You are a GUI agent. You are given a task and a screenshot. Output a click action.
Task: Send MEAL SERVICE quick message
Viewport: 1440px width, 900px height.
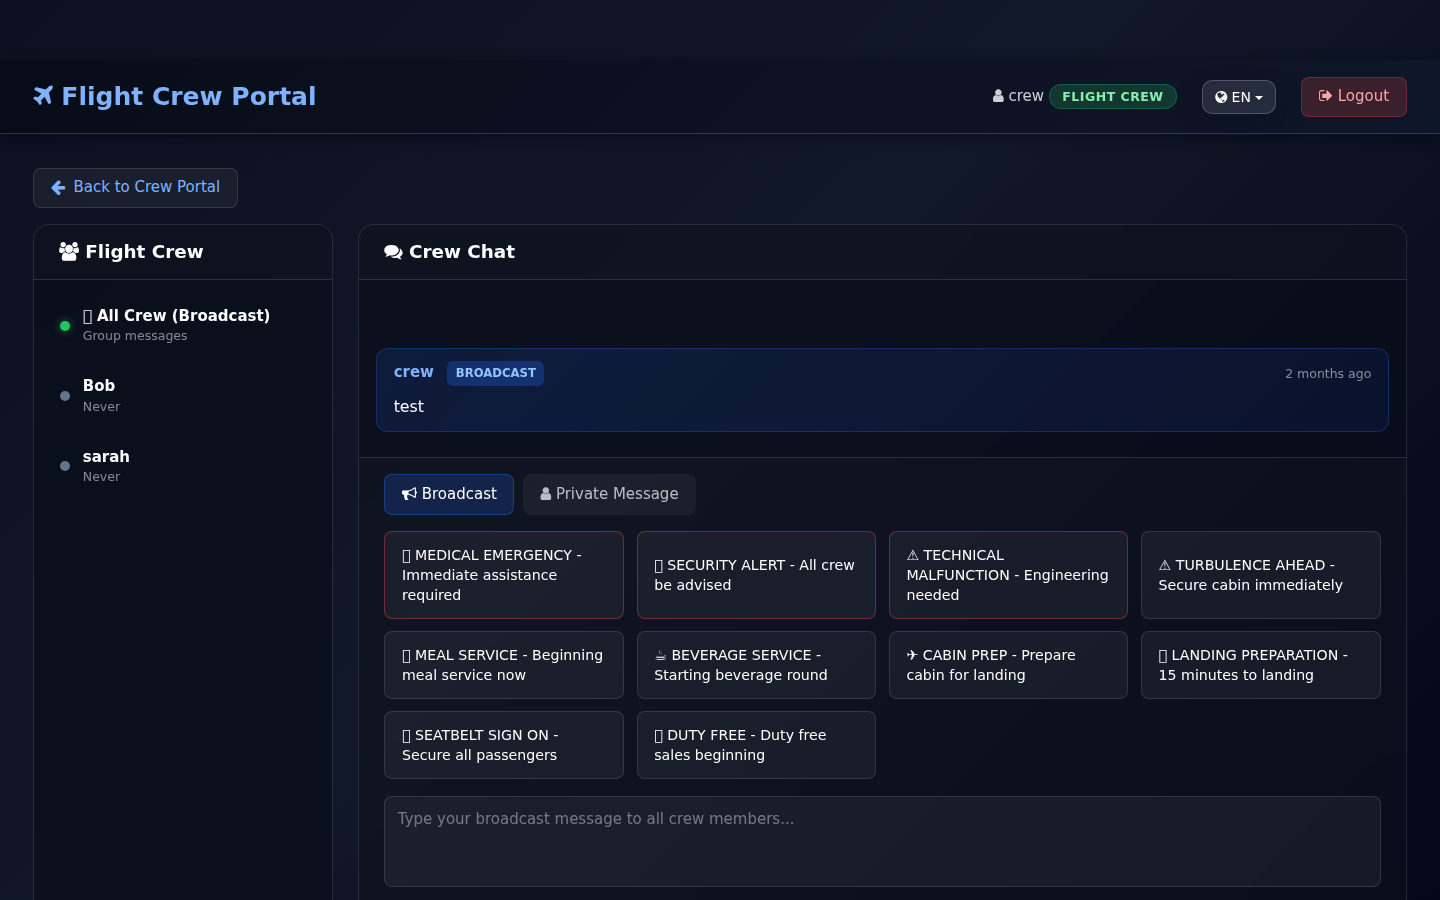504,665
